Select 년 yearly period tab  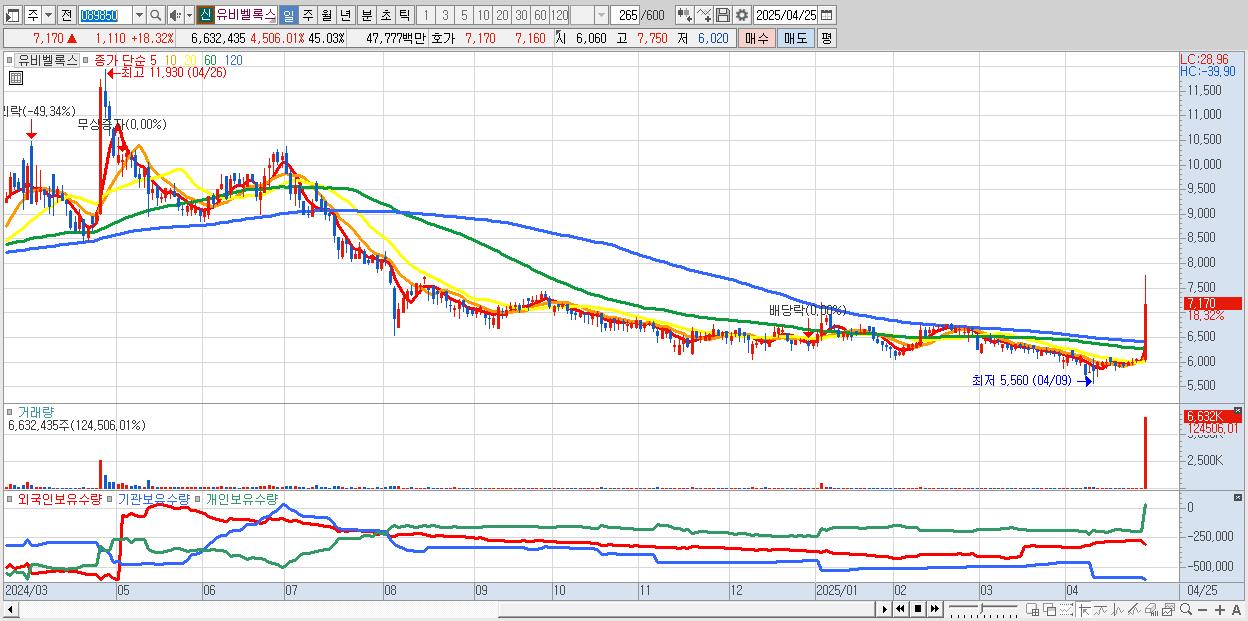(x=346, y=15)
